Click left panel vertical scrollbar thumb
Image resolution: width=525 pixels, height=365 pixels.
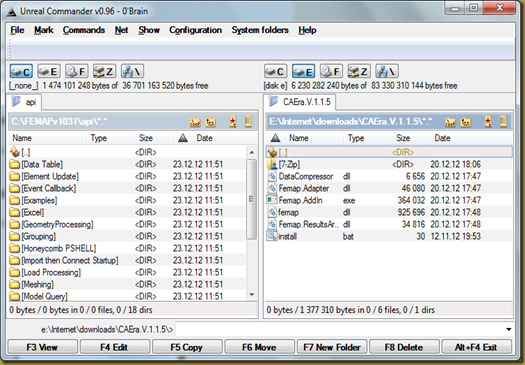coord(252,199)
